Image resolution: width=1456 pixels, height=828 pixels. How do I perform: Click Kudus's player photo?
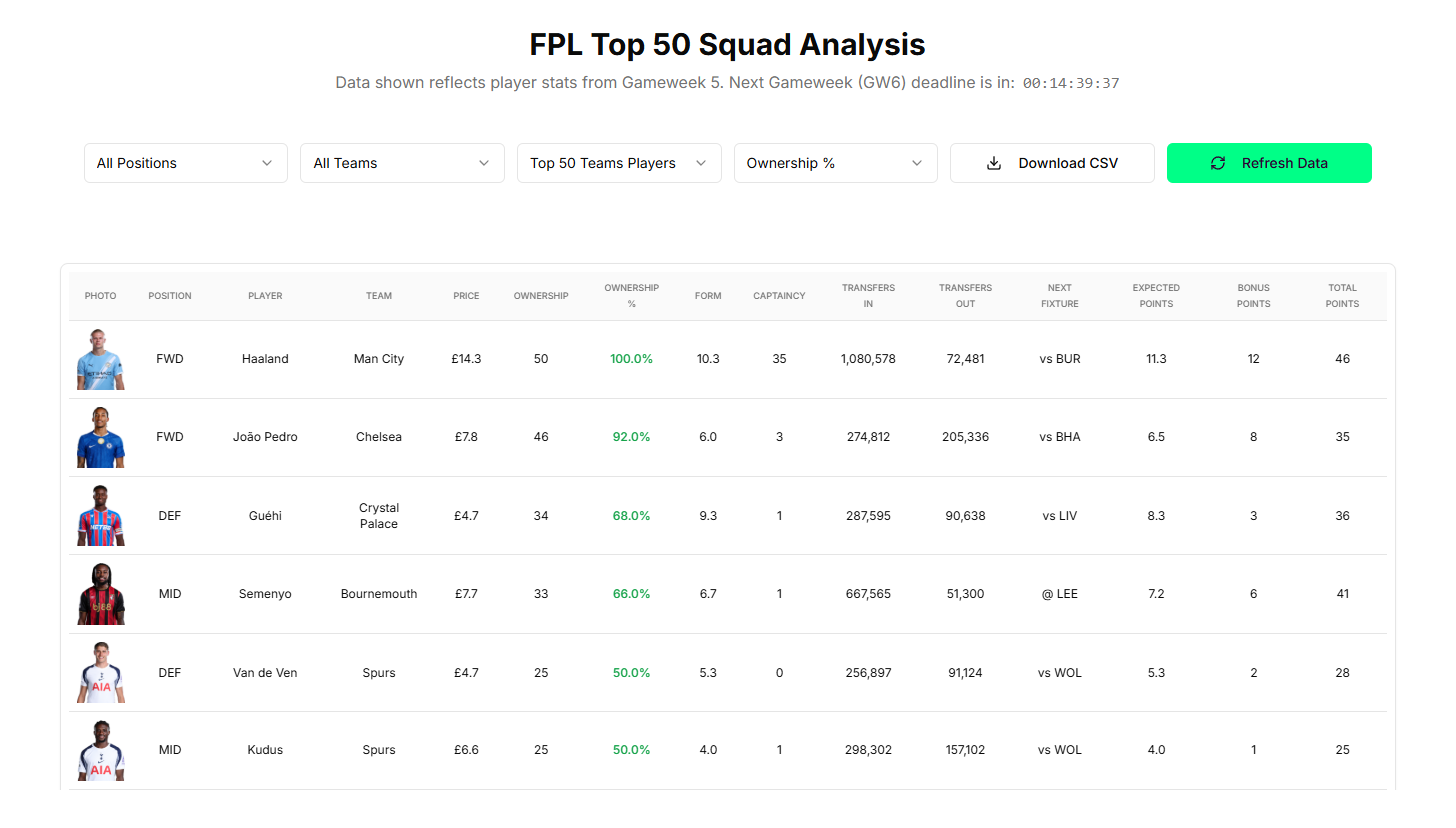point(100,750)
